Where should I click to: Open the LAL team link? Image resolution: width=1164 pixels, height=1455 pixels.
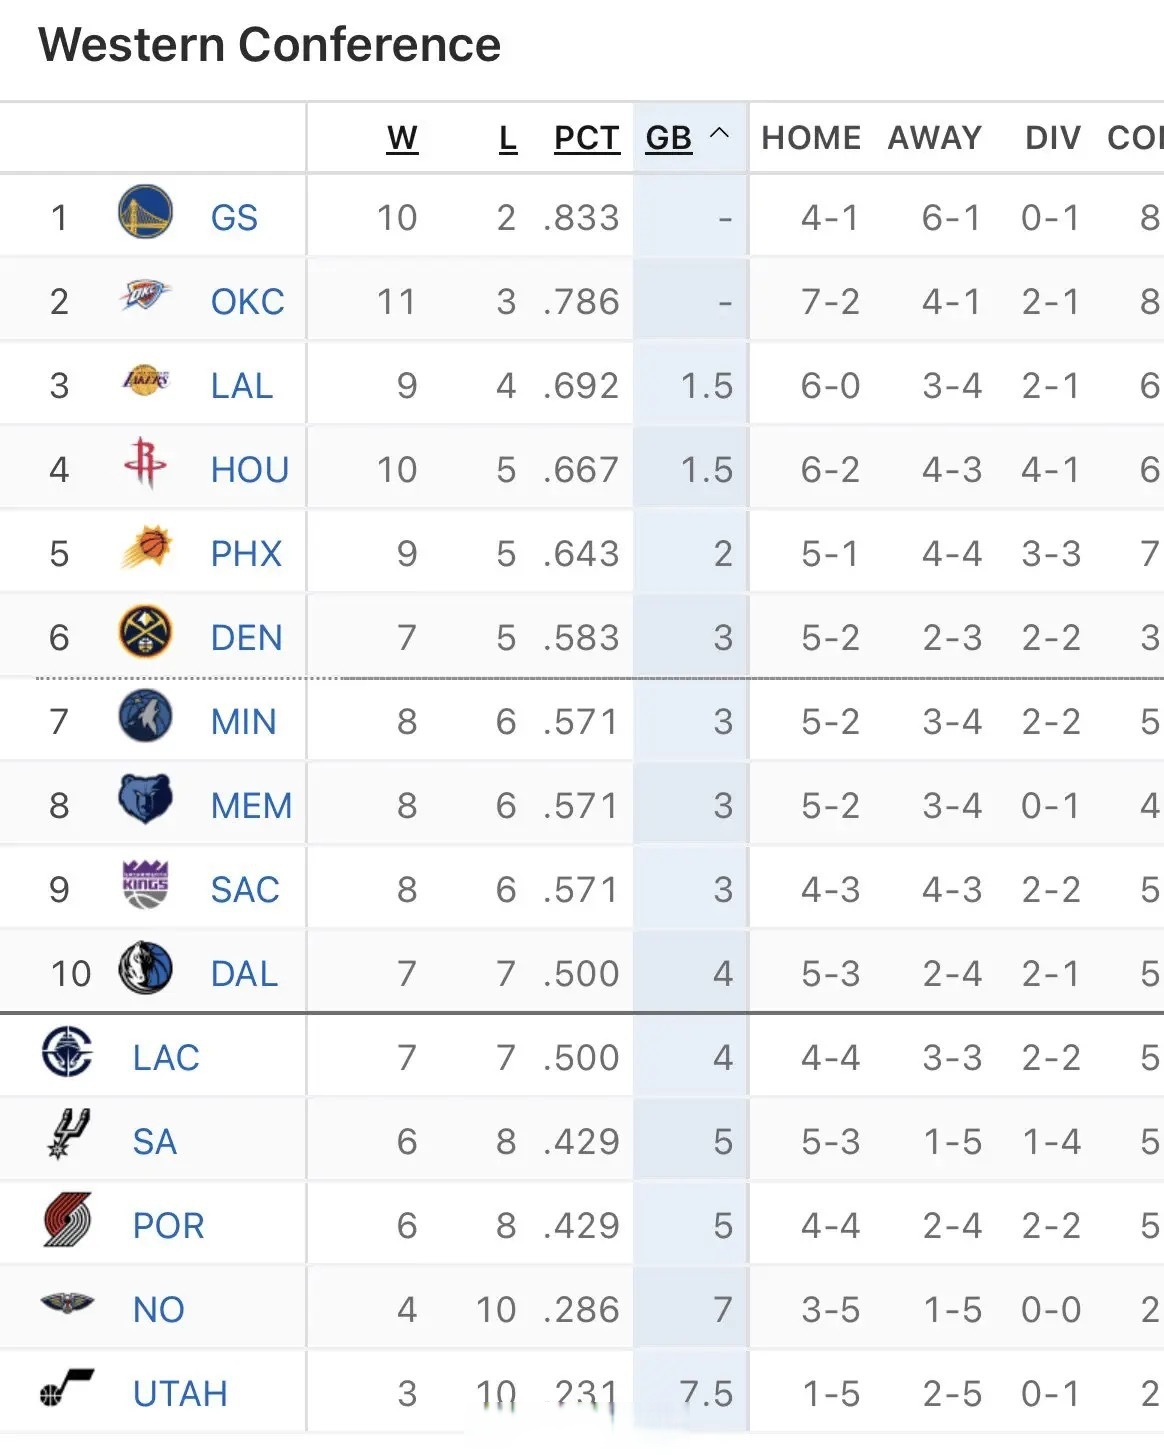click(x=242, y=386)
